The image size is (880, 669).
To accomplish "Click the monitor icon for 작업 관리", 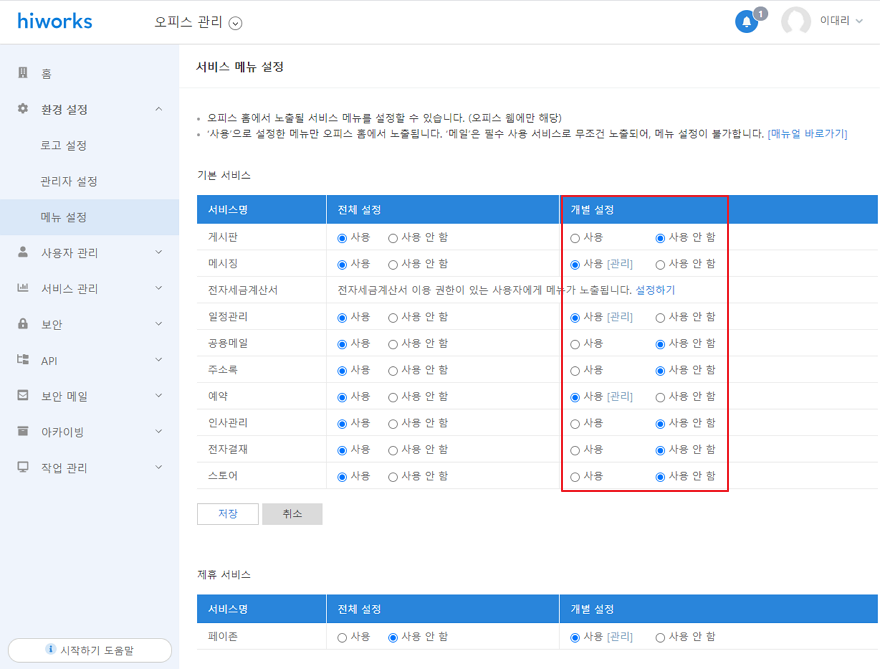I will click(x=23, y=467).
